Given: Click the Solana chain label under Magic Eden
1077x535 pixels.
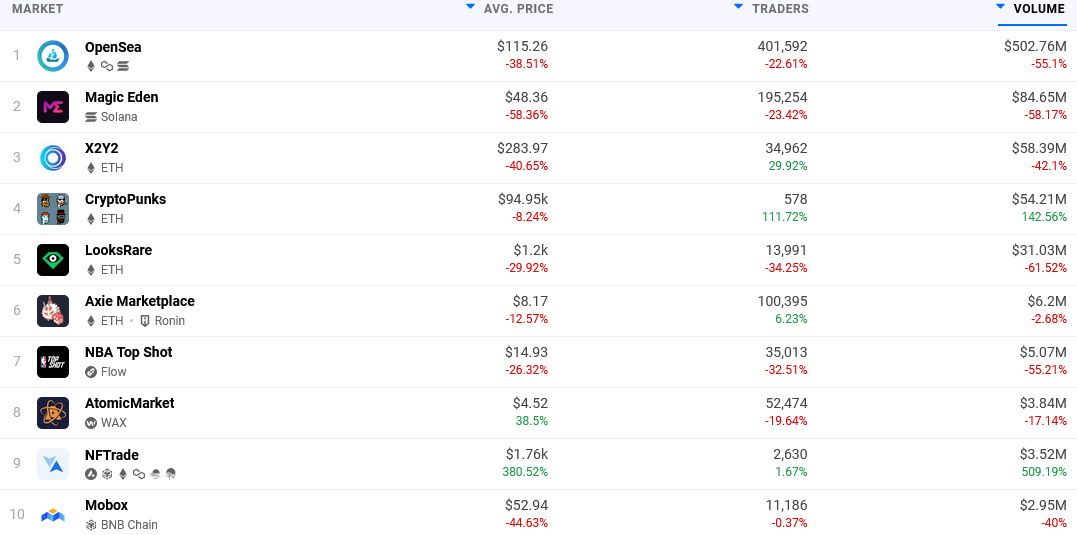Looking at the screenshot, I should point(119,117).
